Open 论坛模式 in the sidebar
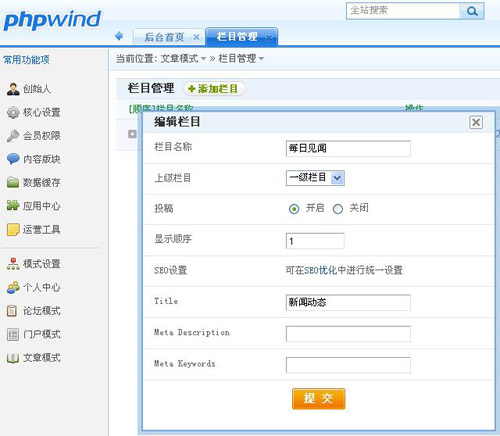This screenshot has height=436, width=500. (41, 311)
